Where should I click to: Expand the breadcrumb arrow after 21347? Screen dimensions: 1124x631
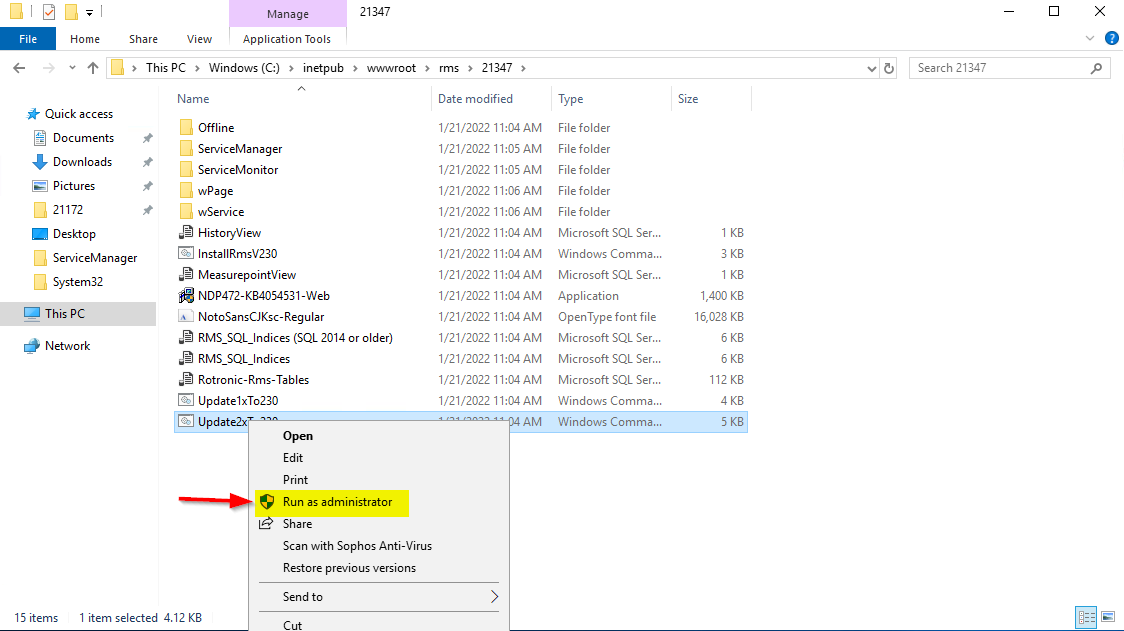523,68
